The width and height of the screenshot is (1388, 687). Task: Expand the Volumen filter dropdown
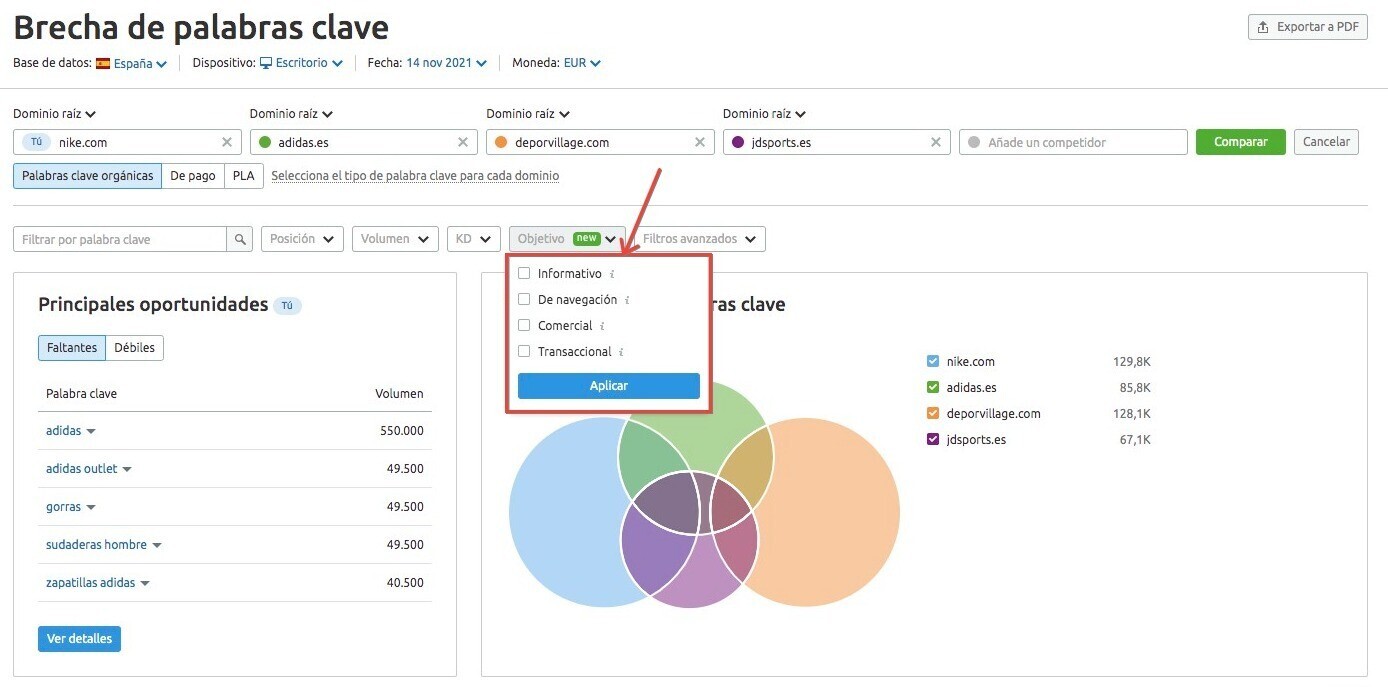point(395,239)
